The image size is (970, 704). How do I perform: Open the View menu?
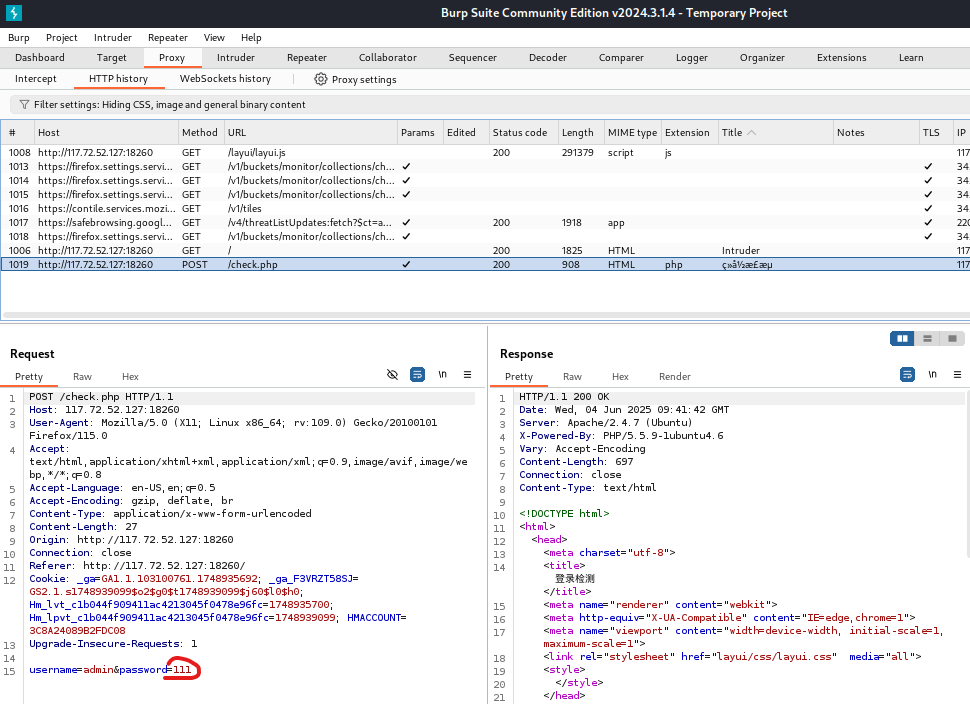point(214,38)
